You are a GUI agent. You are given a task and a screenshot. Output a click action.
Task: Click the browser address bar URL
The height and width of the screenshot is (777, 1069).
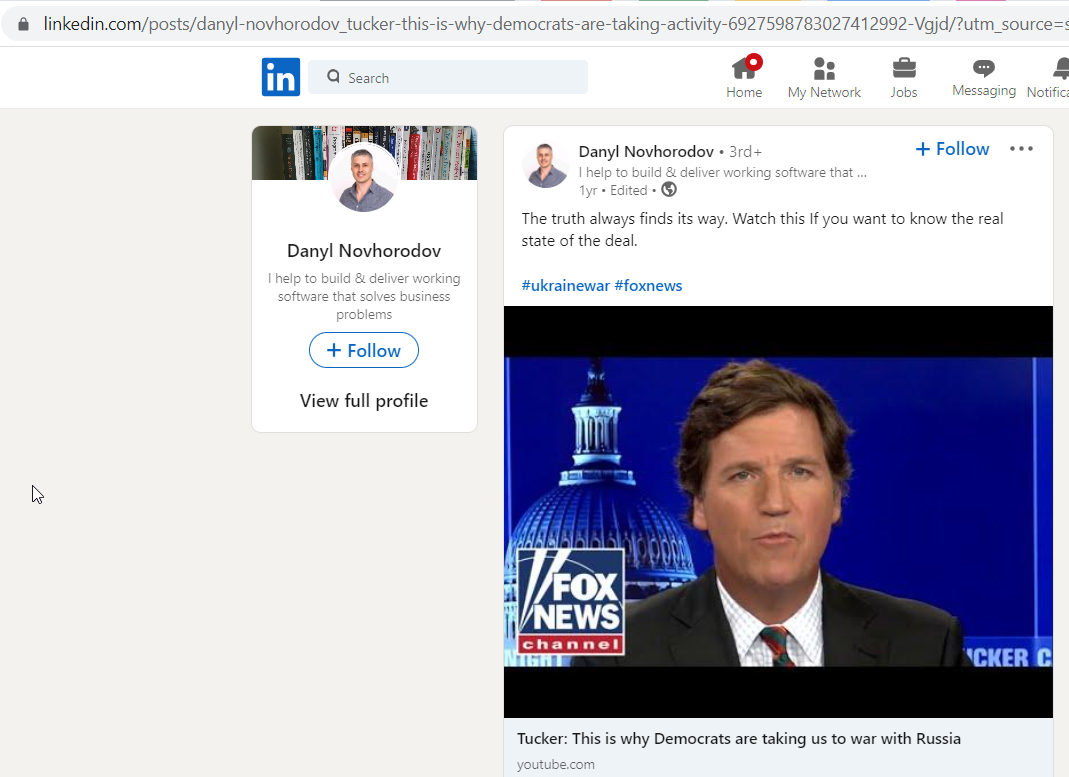(x=555, y=24)
